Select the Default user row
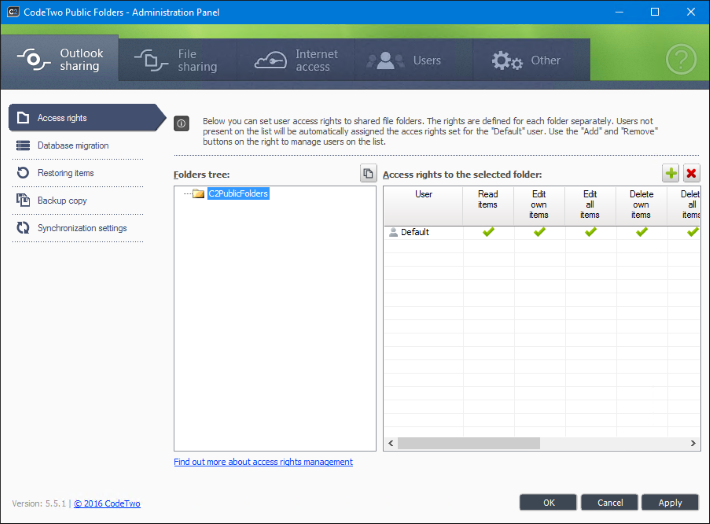 tap(542, 232)
